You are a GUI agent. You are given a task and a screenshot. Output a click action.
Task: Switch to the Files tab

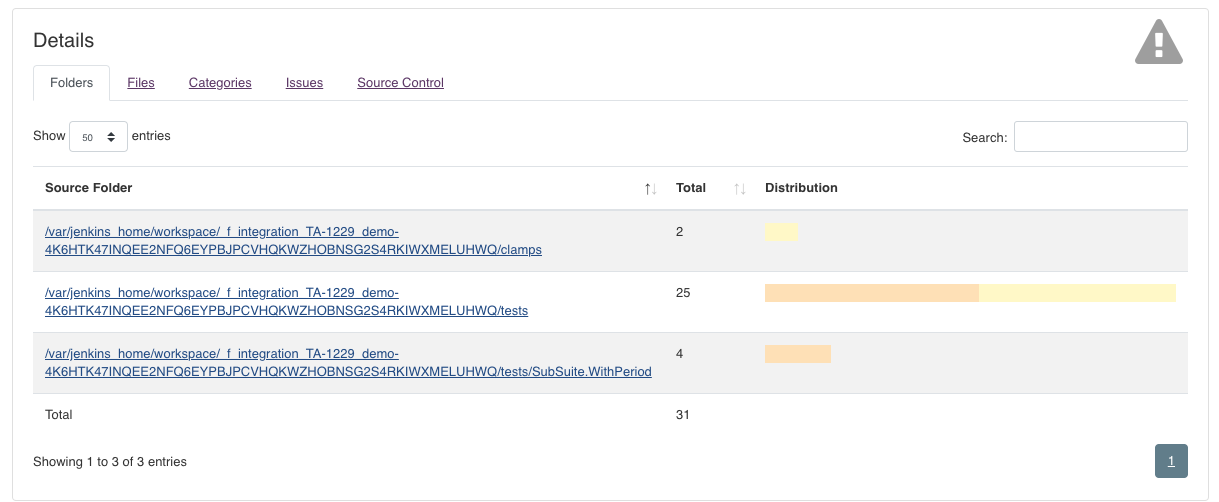pos(141,83)
